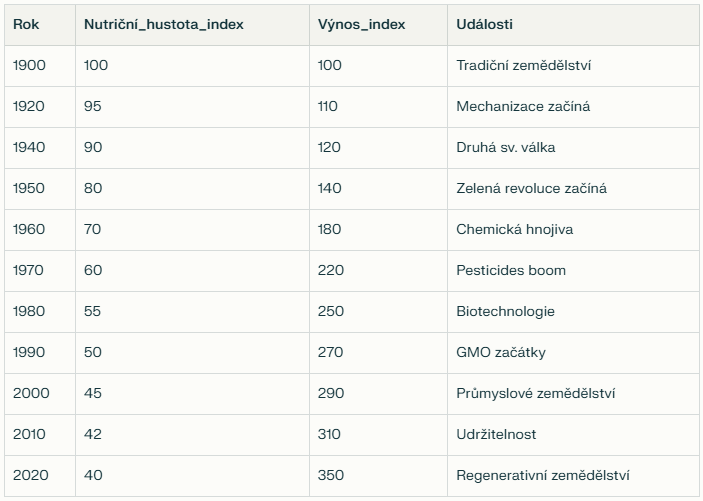Click the Chemická hnojiva cell

(573, 230)
